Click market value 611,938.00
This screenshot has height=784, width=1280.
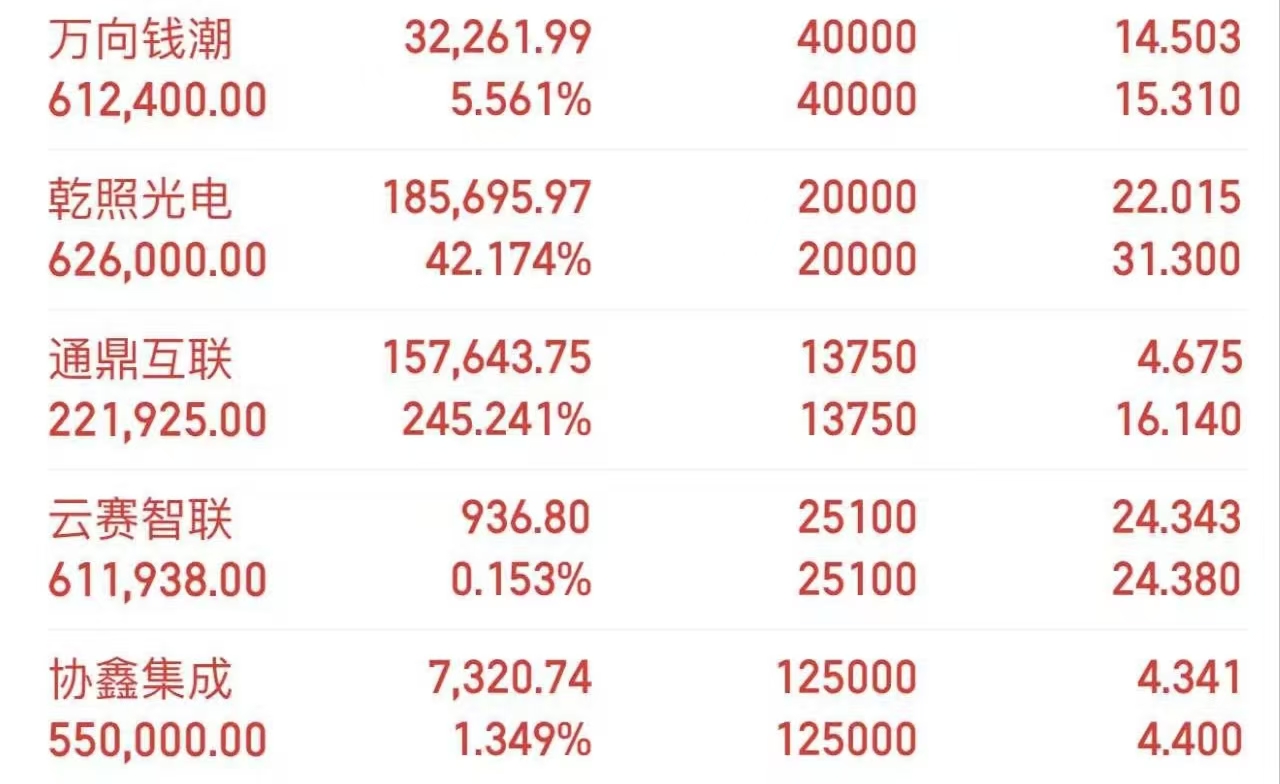pyautogui.click(x=158, y=580)
